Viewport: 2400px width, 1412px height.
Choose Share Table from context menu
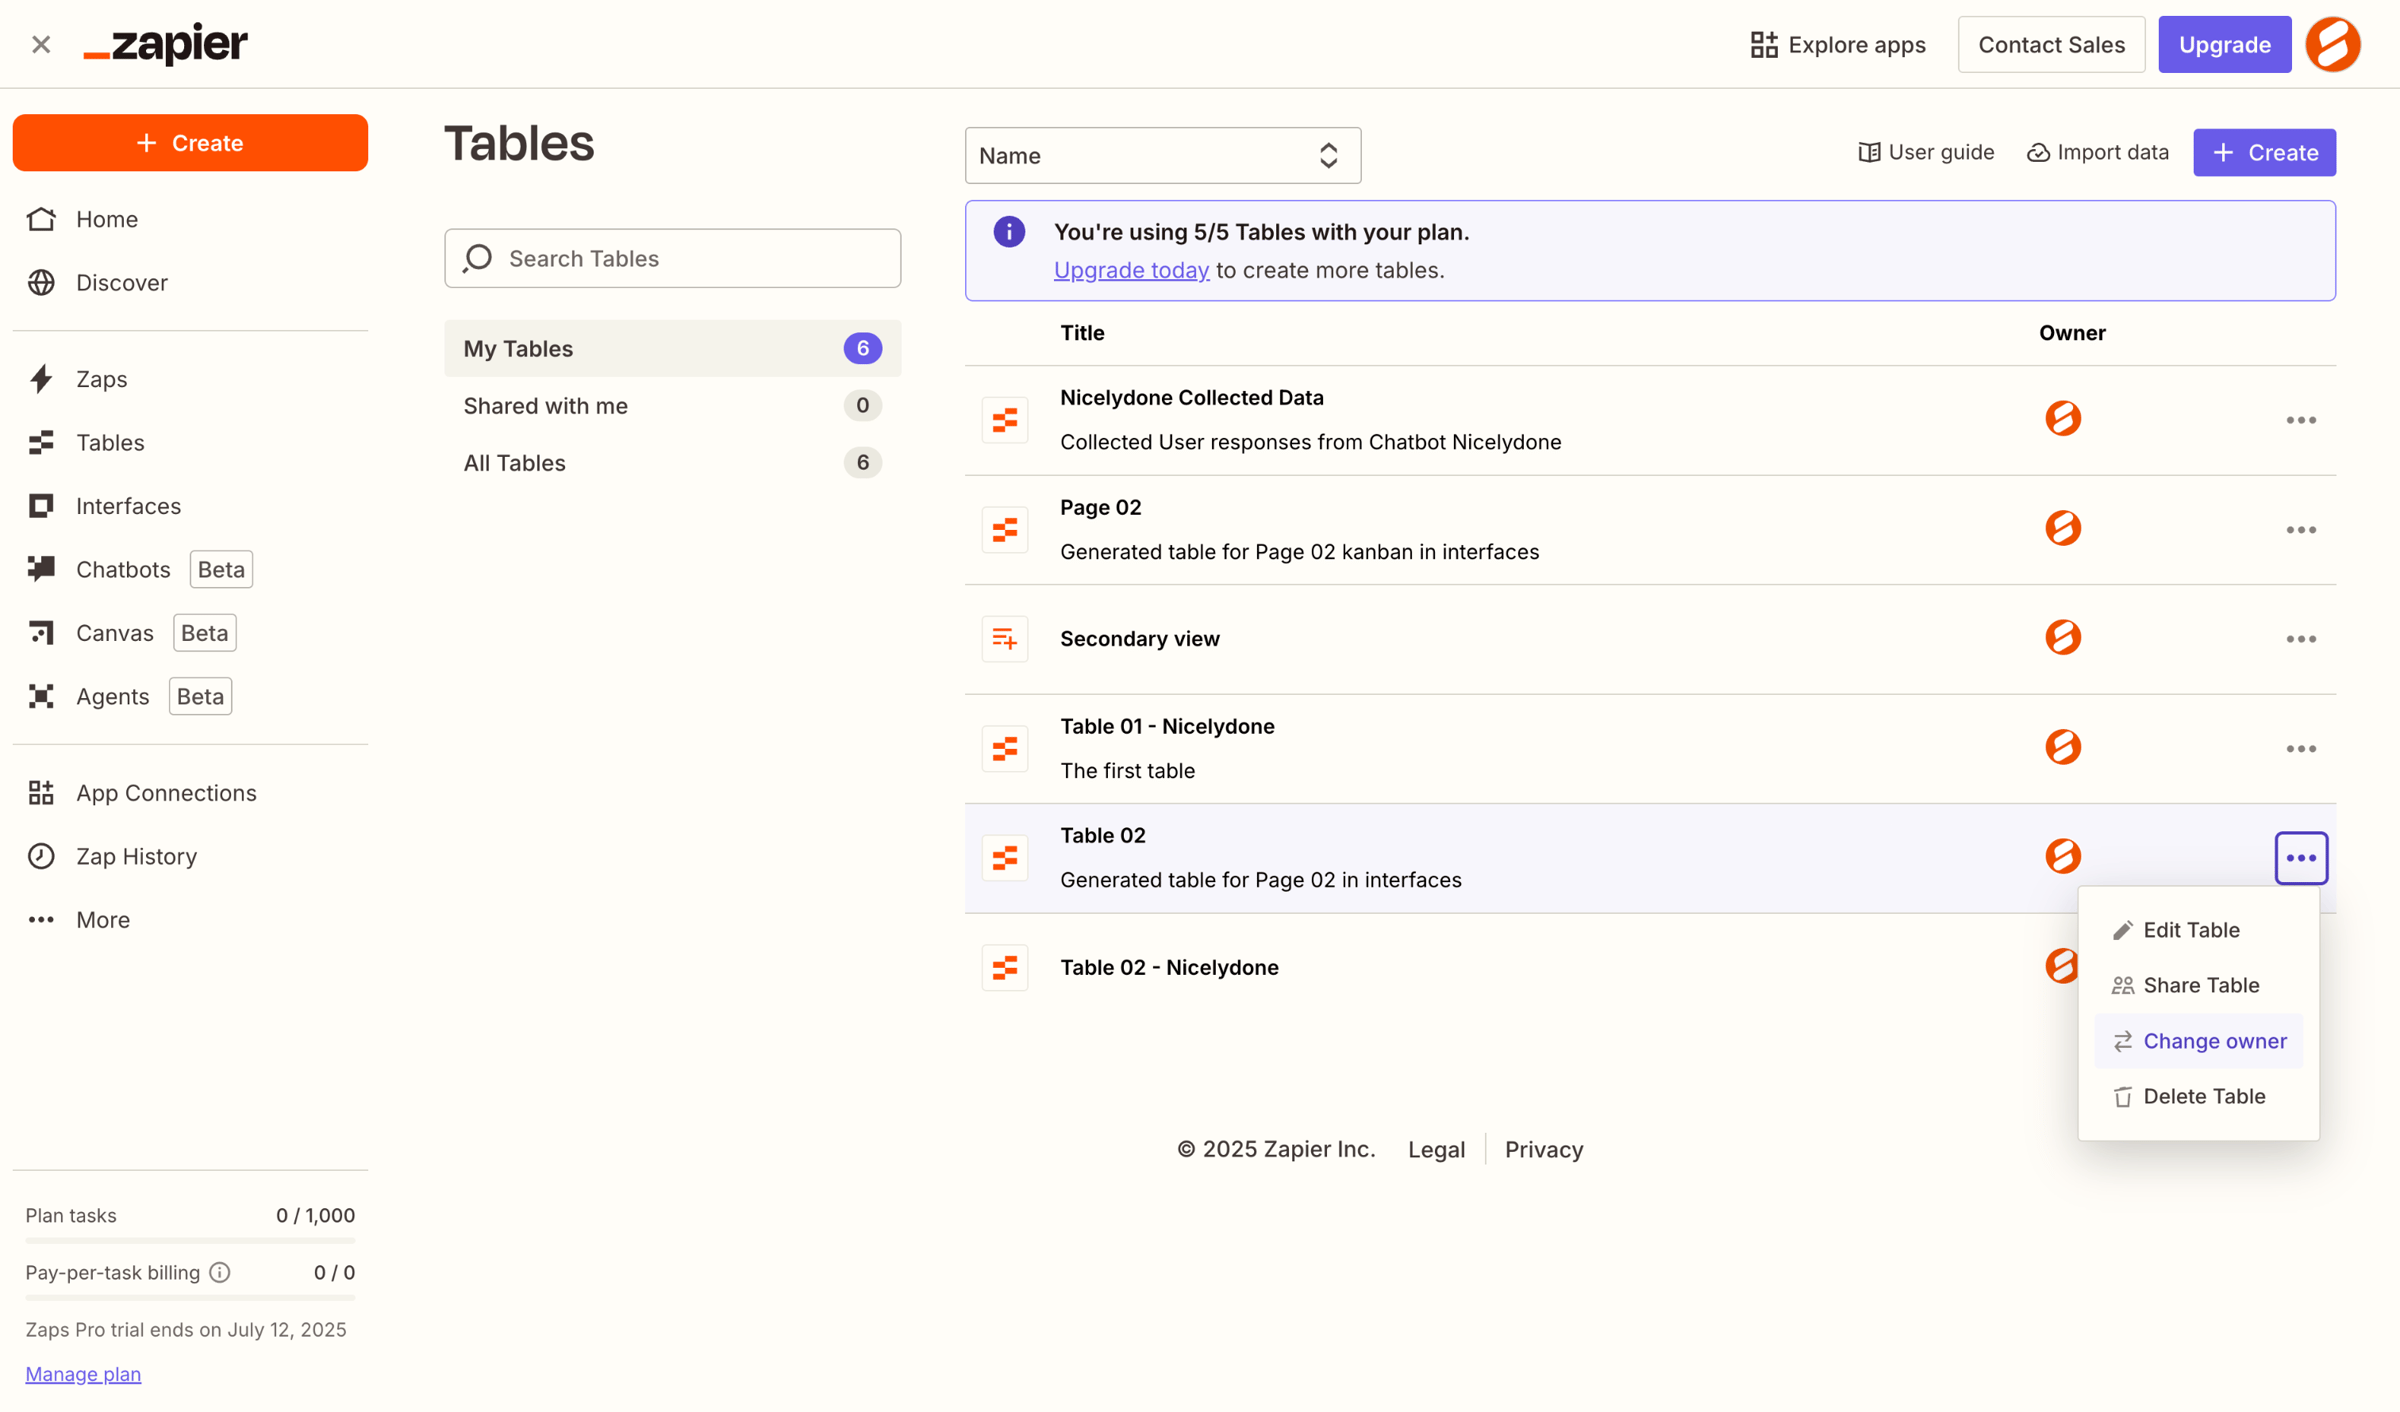[2198, 985]
